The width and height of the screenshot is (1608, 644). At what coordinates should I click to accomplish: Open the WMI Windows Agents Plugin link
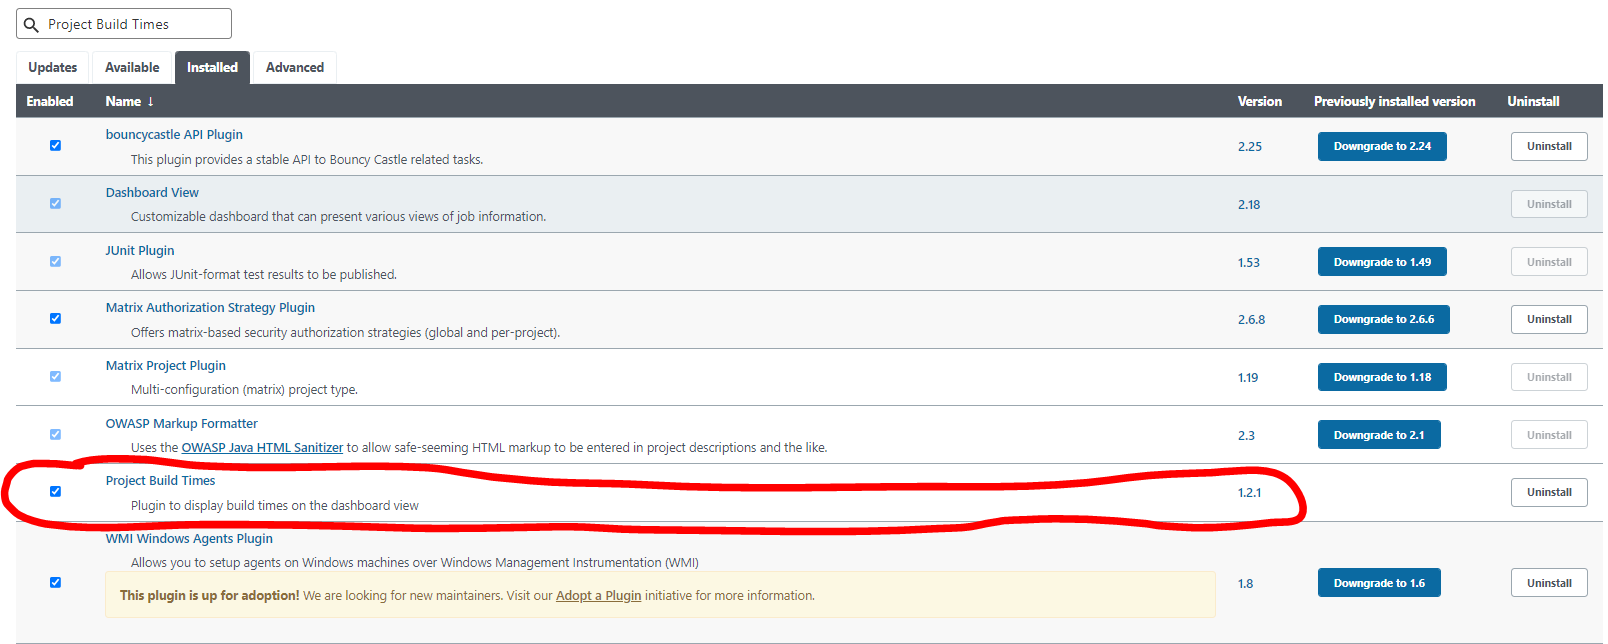189,538
